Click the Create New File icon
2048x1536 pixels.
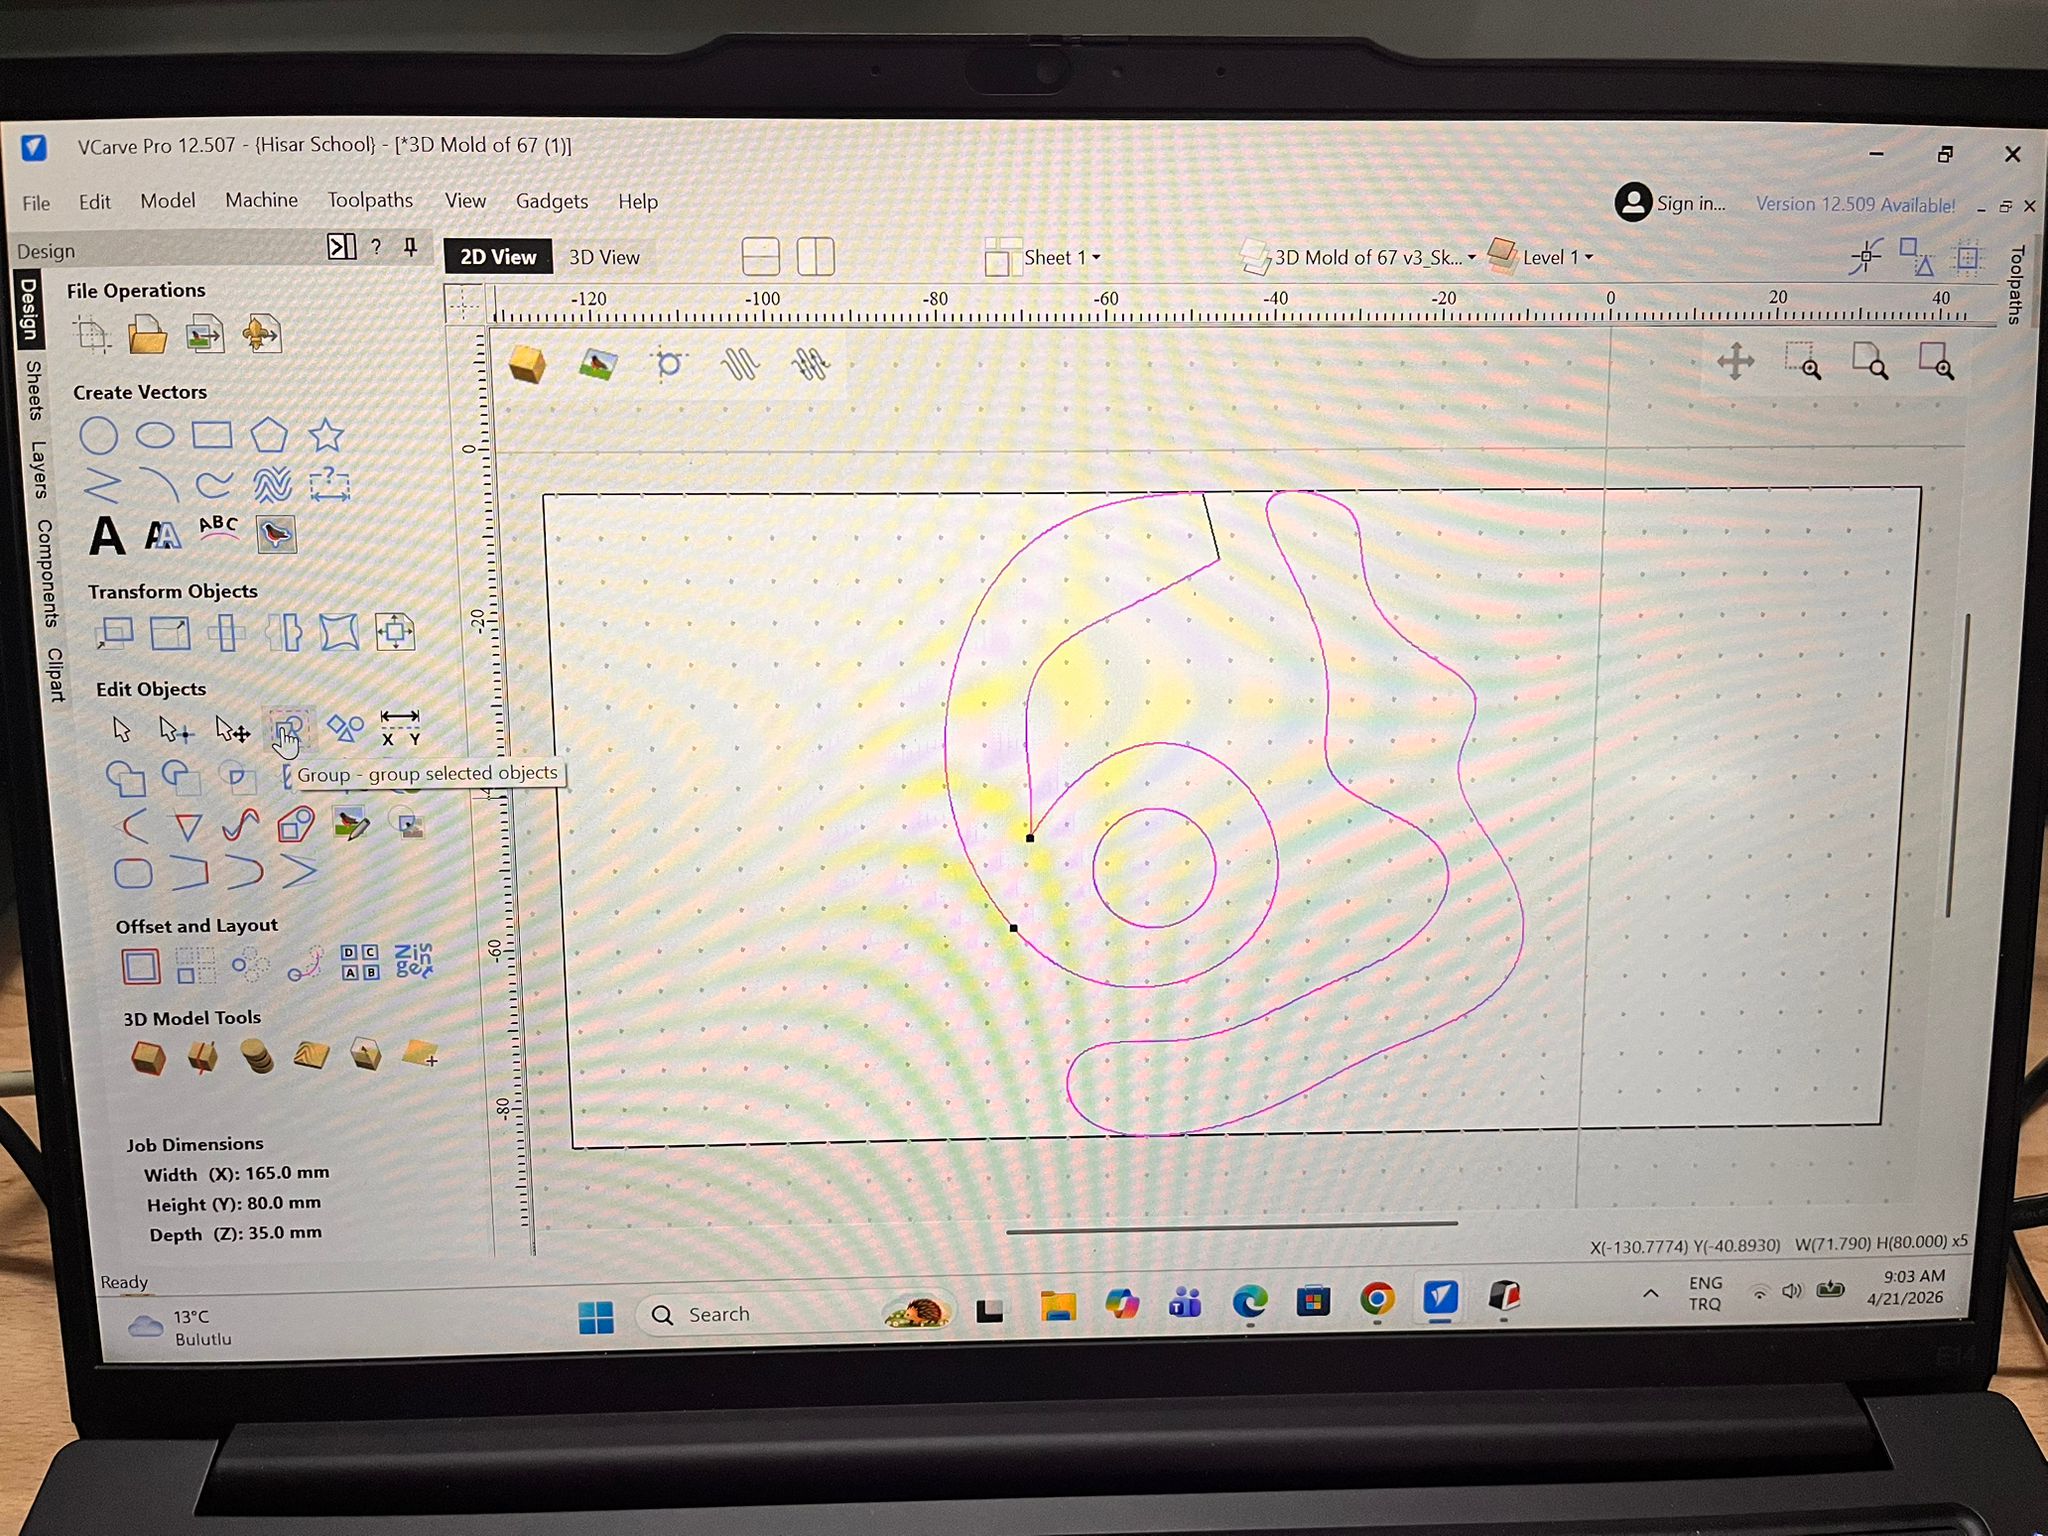92,335
